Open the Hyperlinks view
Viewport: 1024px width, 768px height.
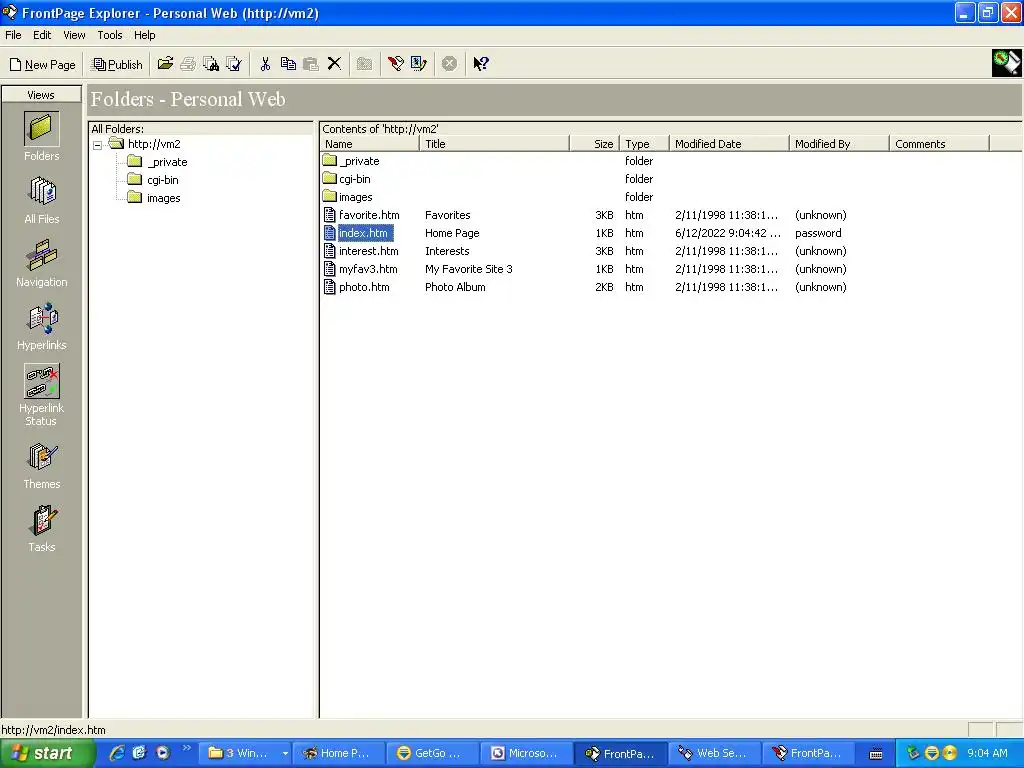click(42, 327)
